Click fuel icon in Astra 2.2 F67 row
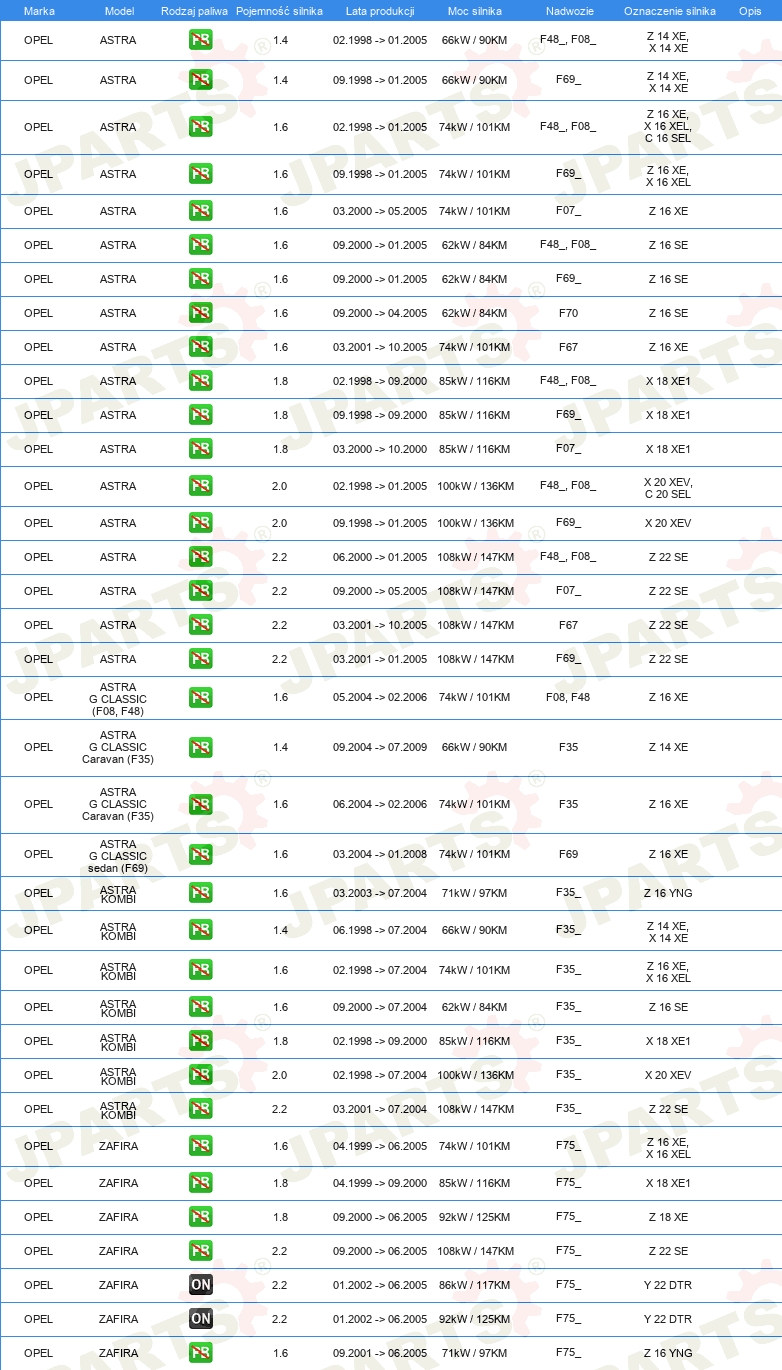Image resolution: width=782 pixels, height=1370 pixels. click(x=200, y=625)
